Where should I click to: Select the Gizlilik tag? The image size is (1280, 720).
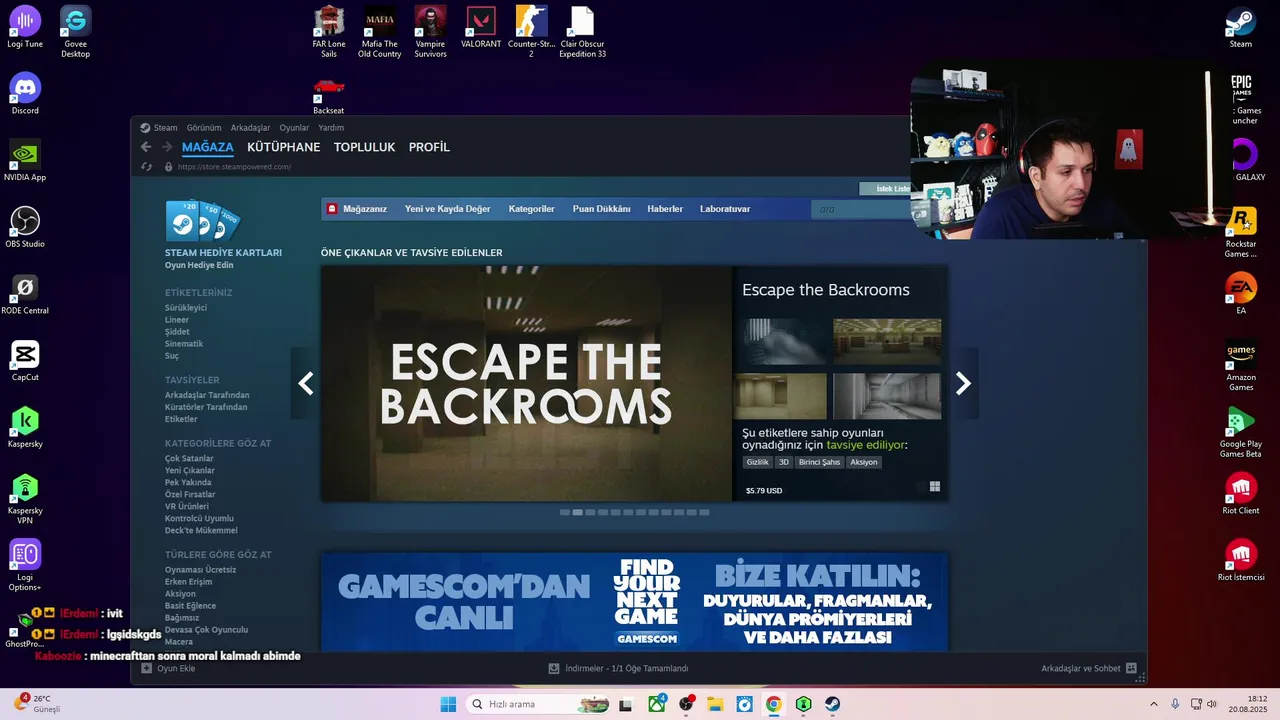(758, 462)
